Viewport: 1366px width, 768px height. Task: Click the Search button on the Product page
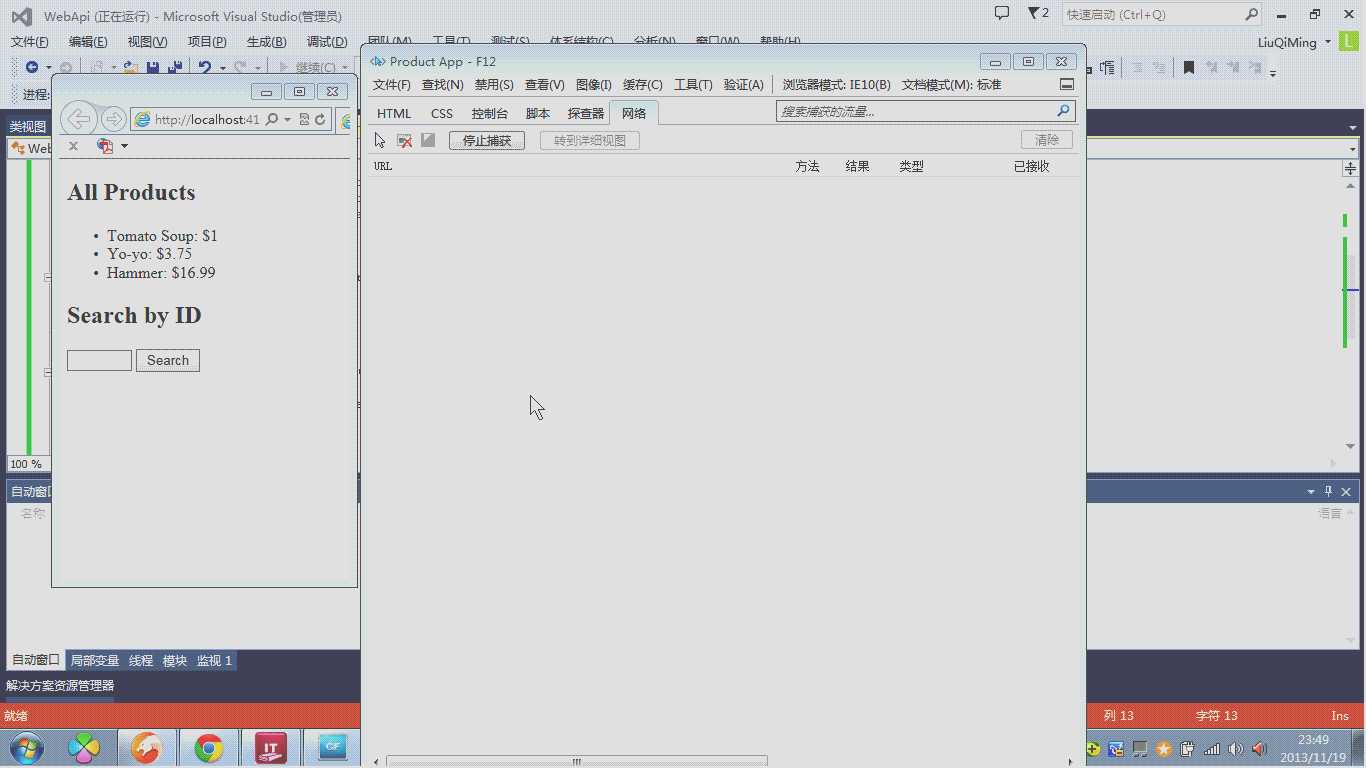point(168,360)
